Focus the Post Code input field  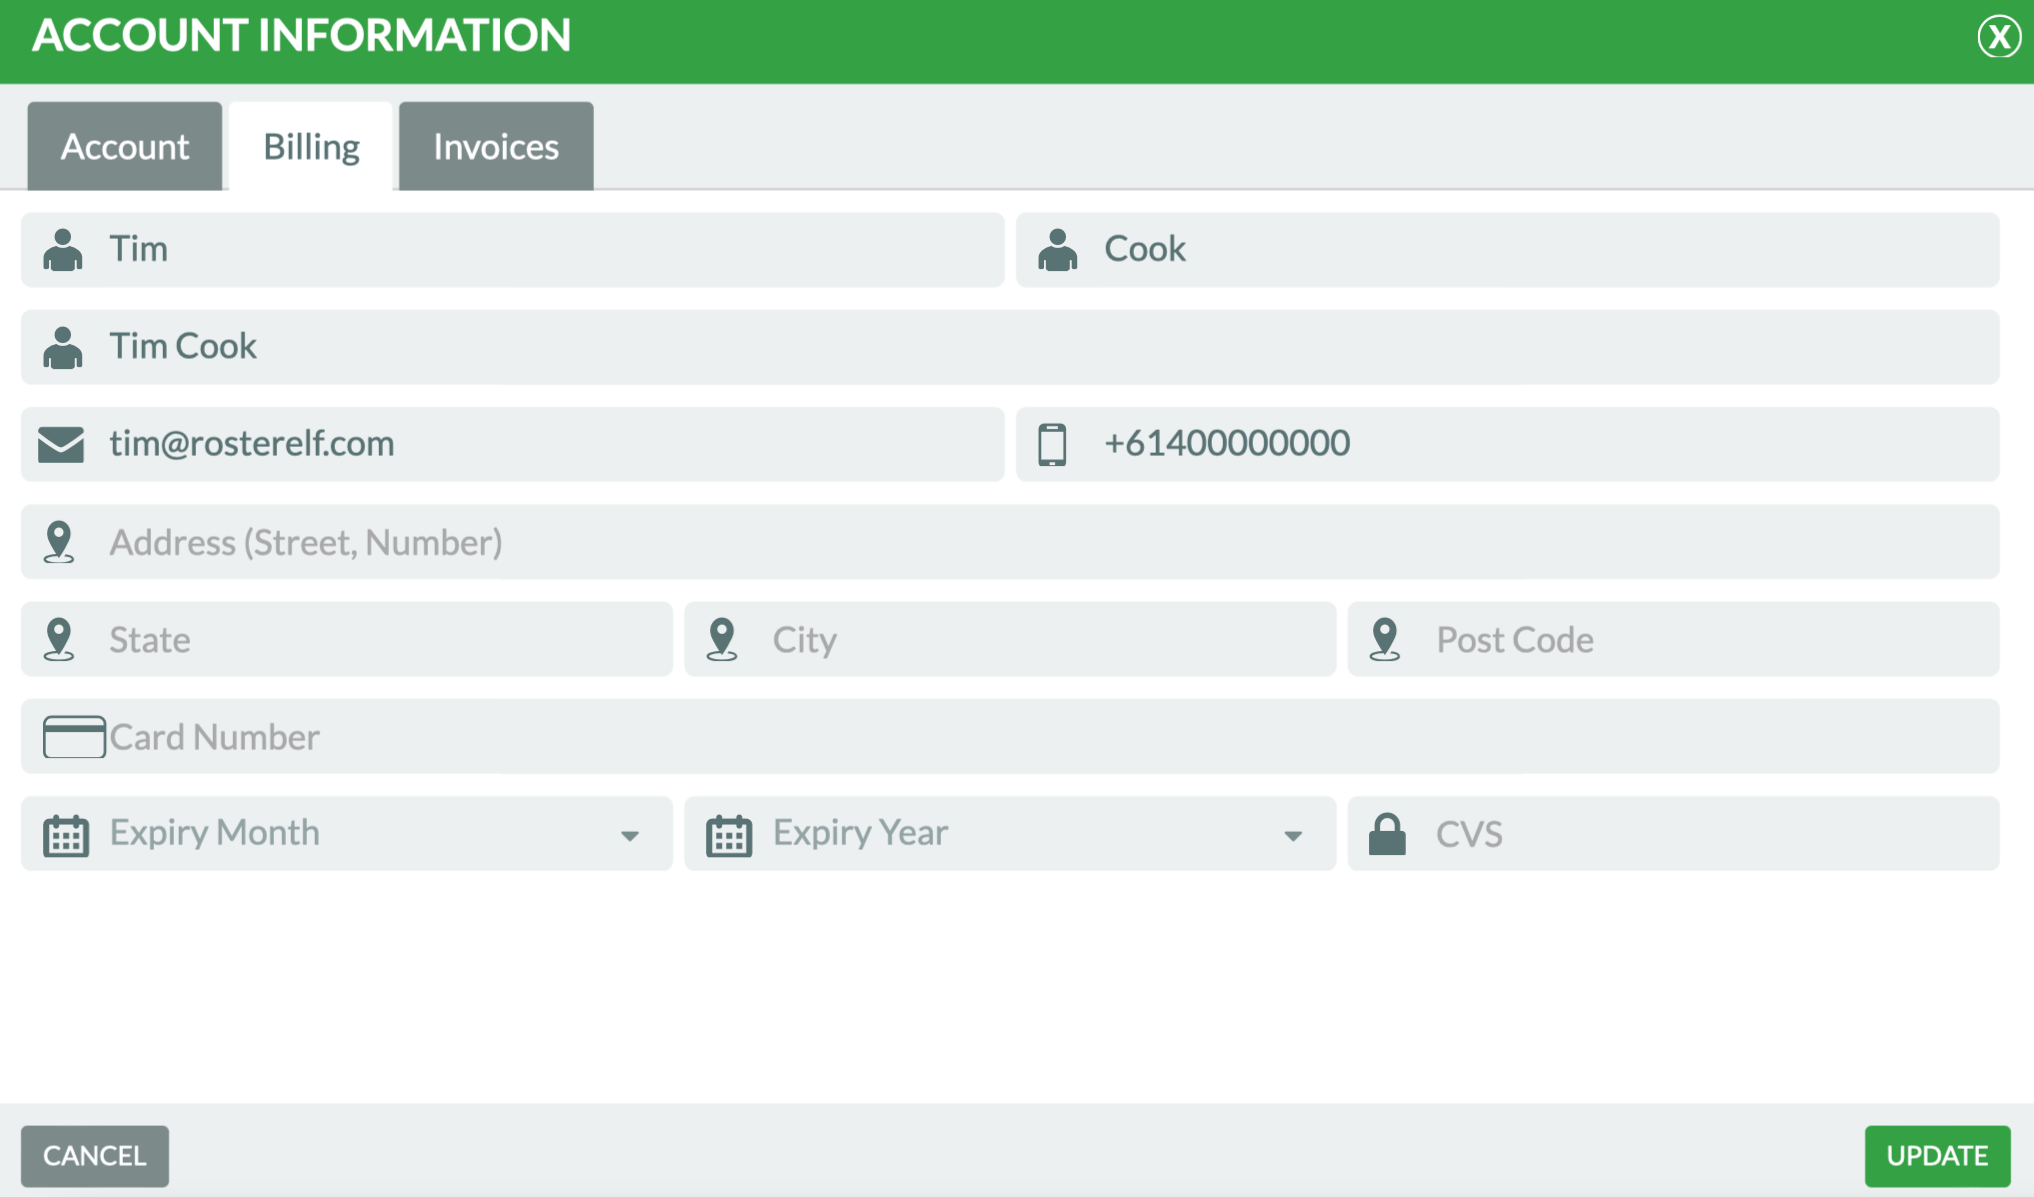coord(1674,639)
